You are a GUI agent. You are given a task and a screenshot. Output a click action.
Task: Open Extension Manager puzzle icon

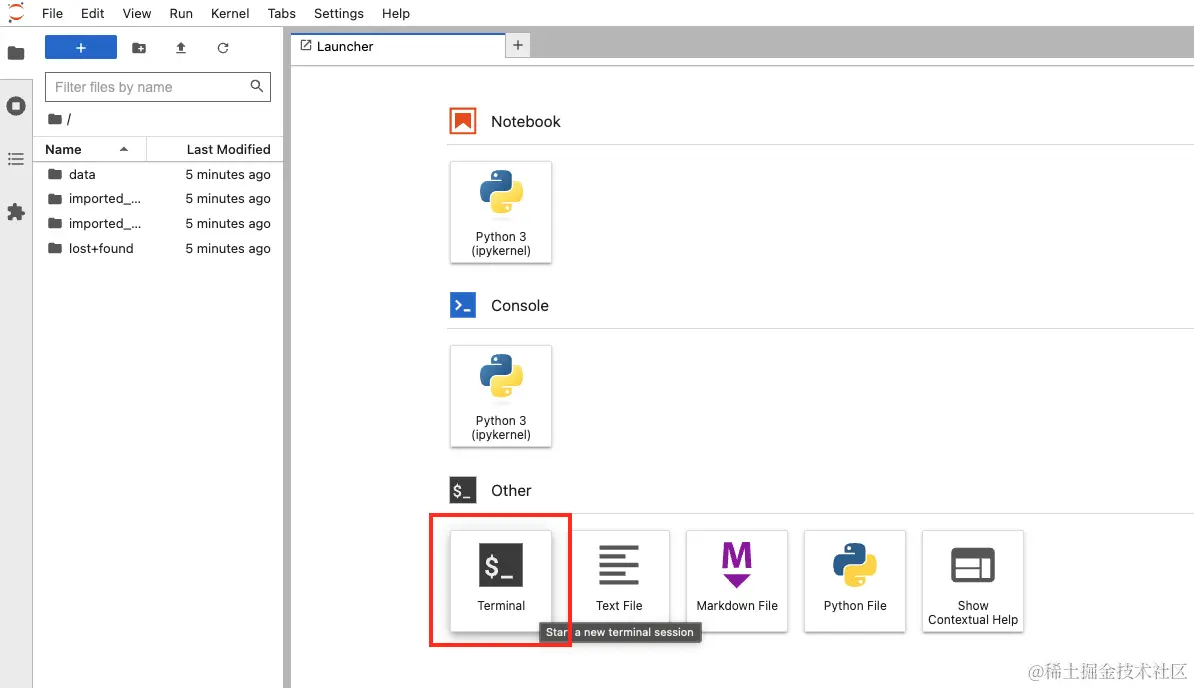coord(16,212)
